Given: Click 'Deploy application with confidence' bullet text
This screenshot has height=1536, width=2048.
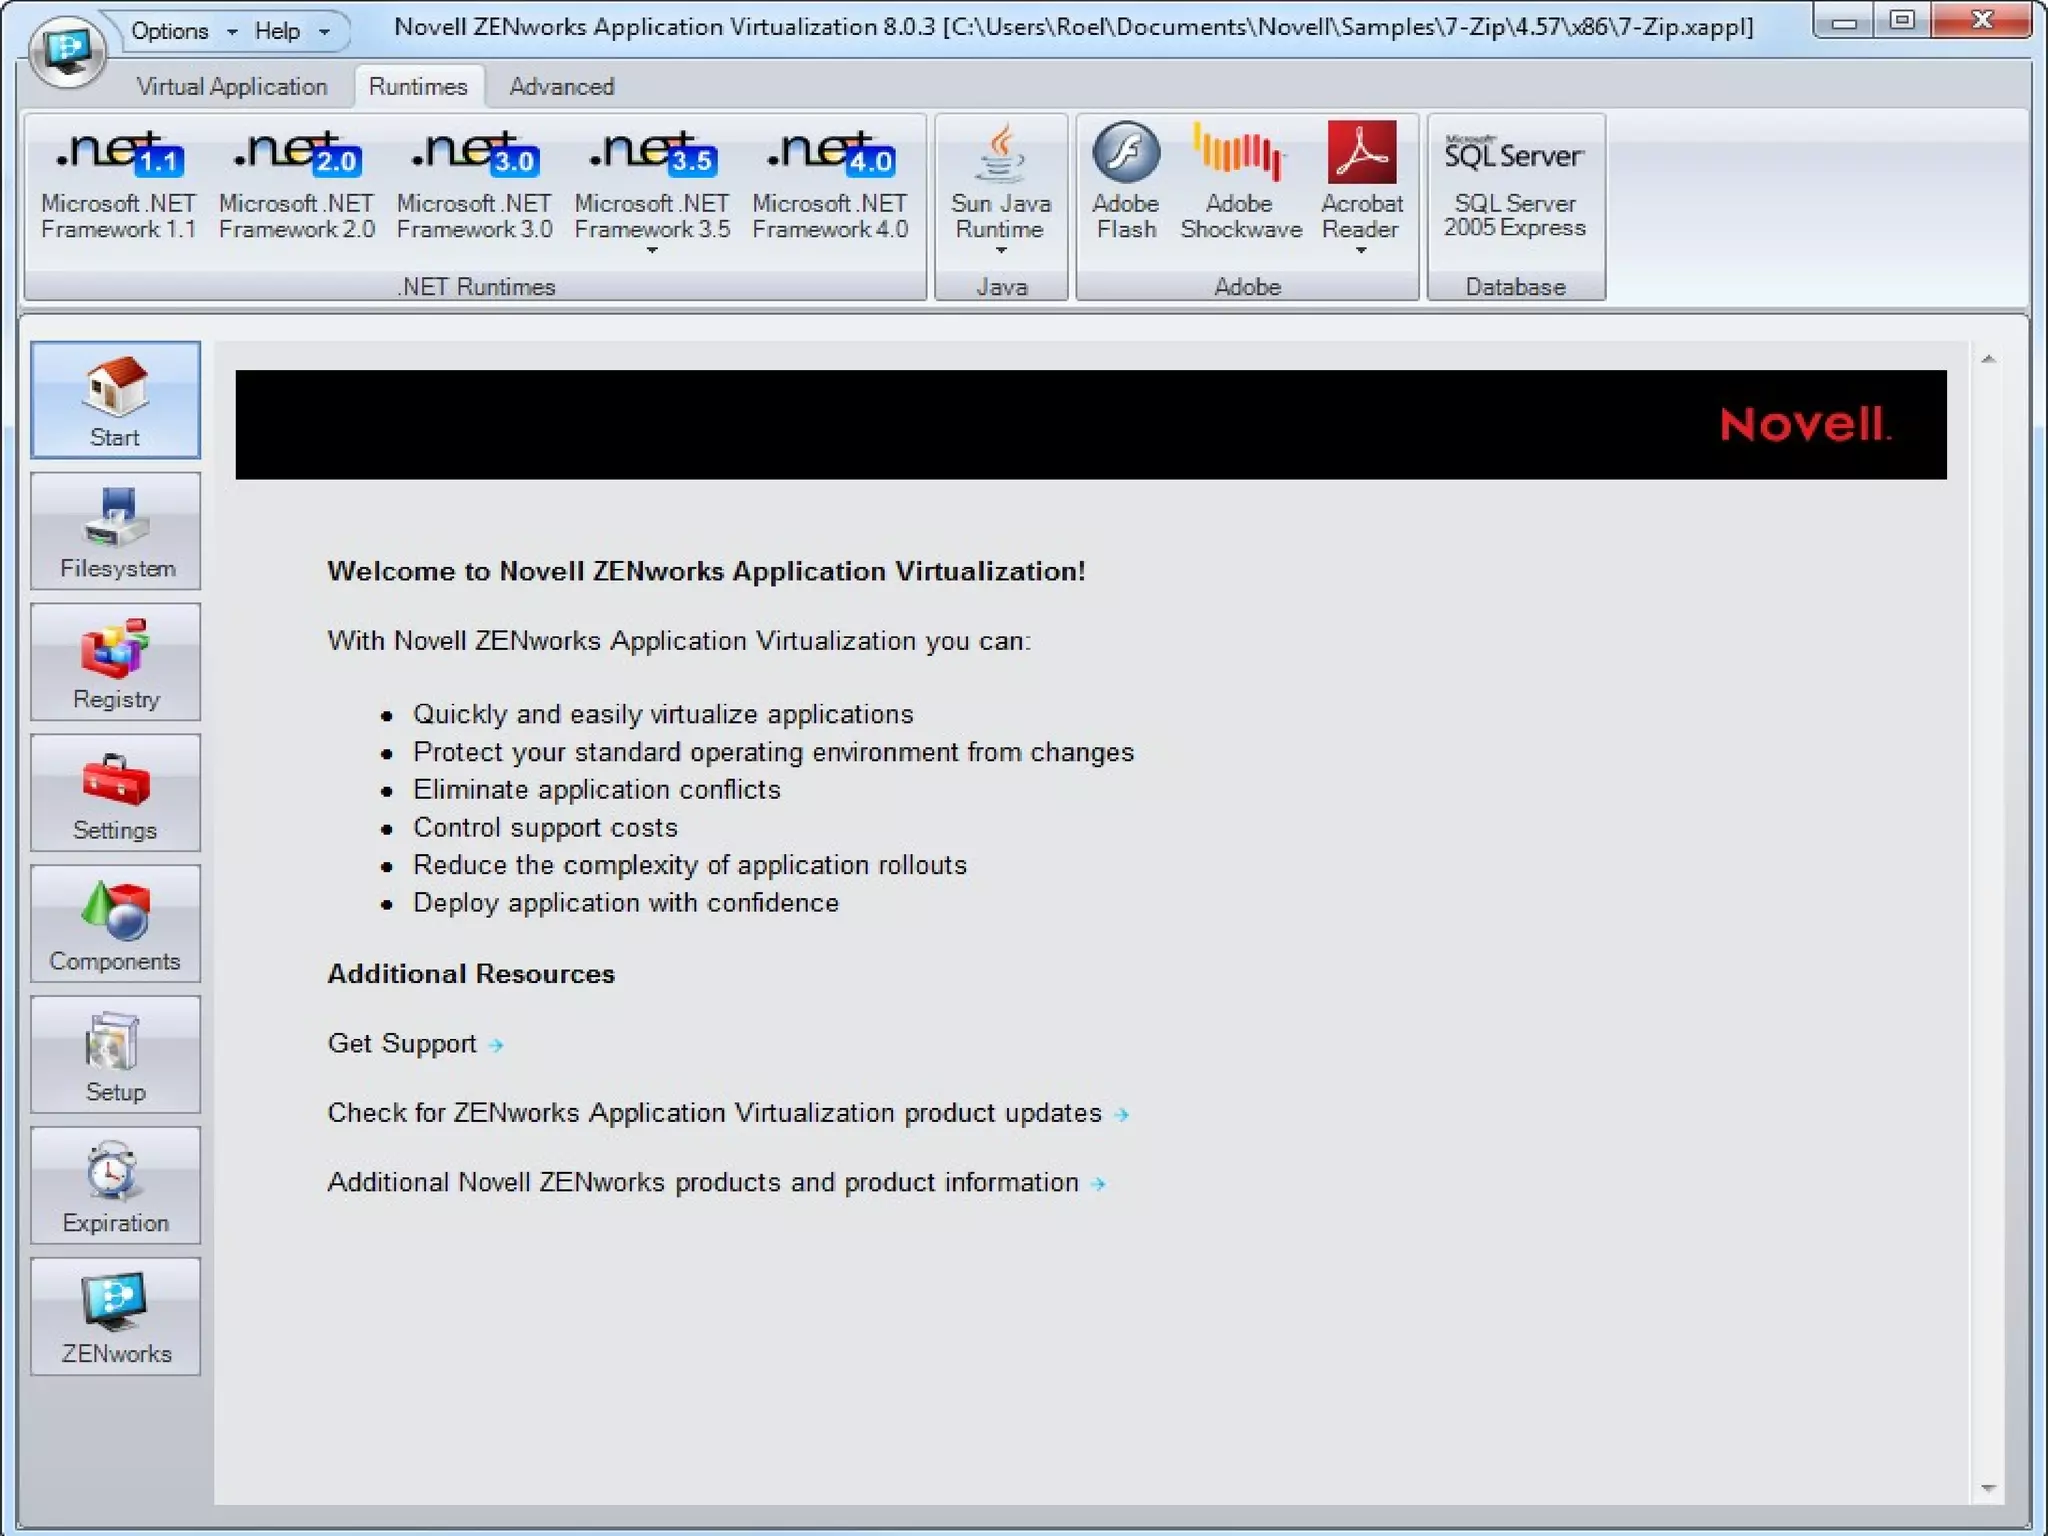Looking at the screenshot, I should [x=626, y=903].
